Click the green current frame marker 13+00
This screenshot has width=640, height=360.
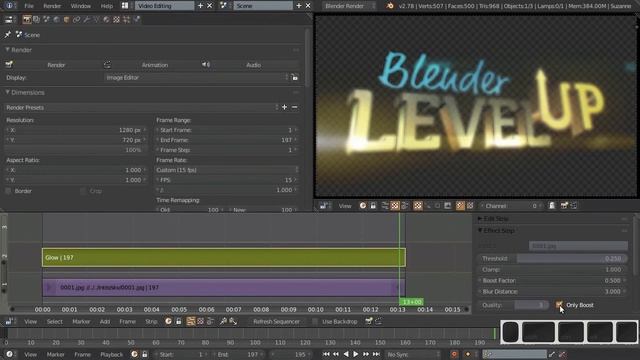coord(411,302)
